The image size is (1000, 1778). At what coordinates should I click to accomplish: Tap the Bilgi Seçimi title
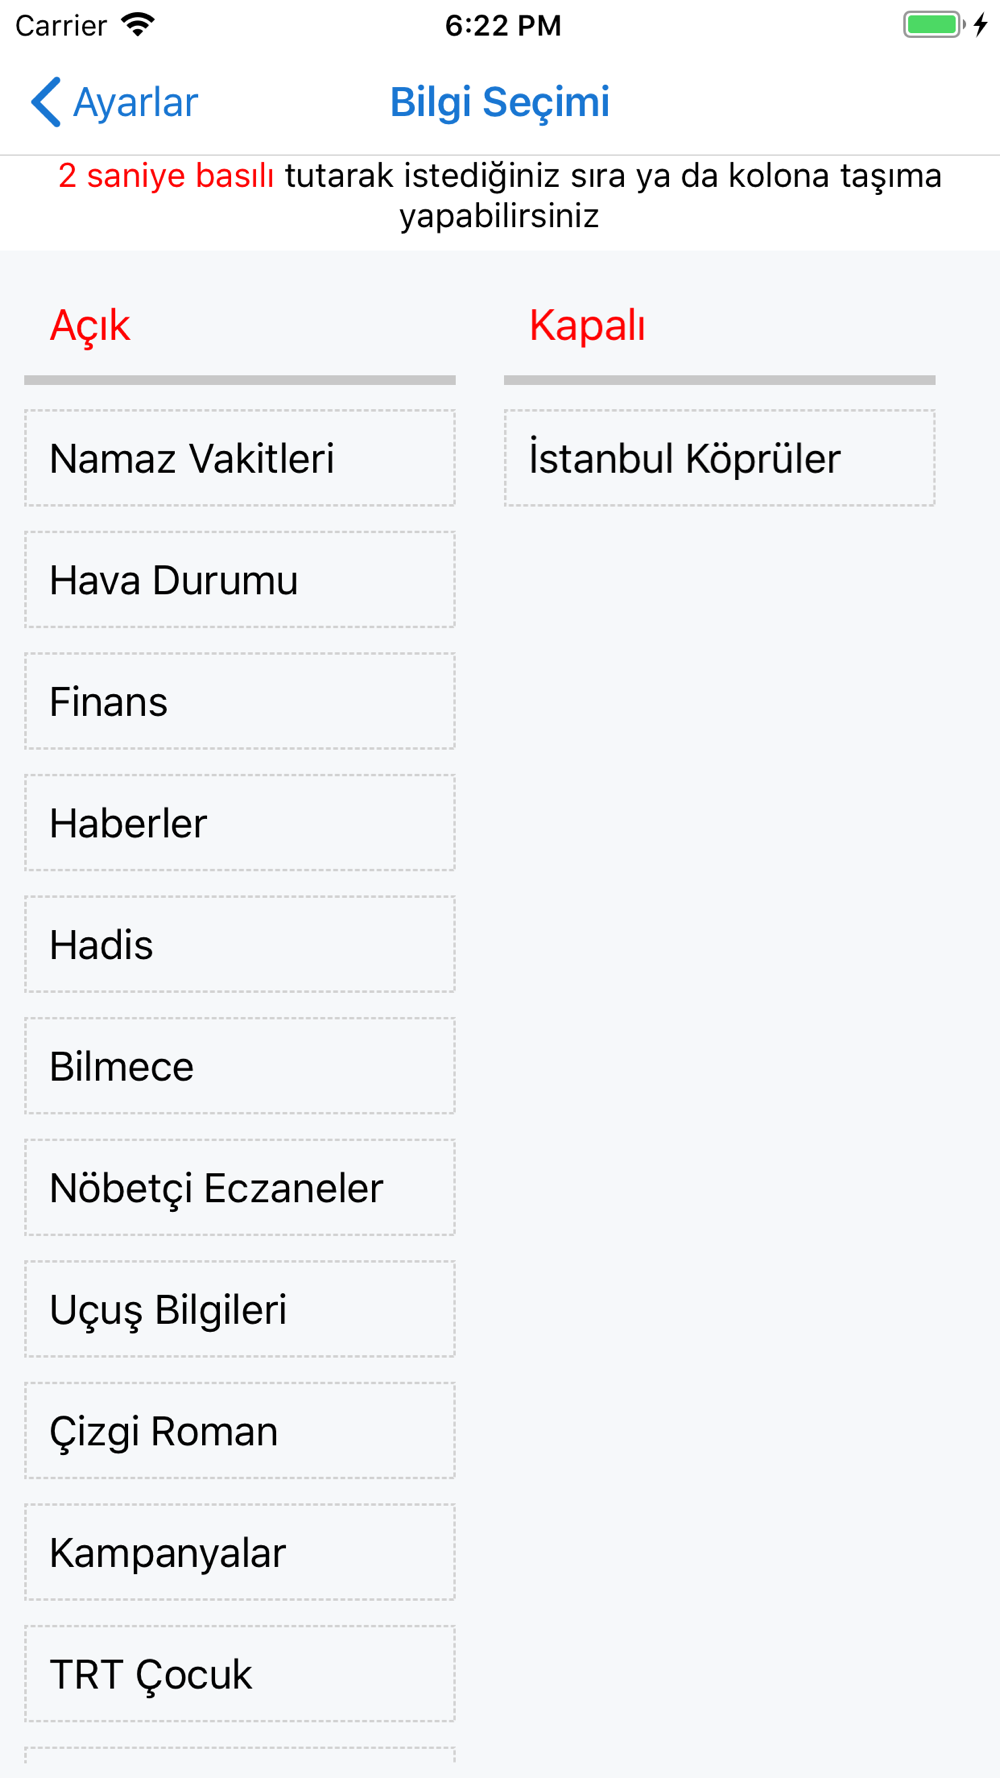(x=500, y=102)
